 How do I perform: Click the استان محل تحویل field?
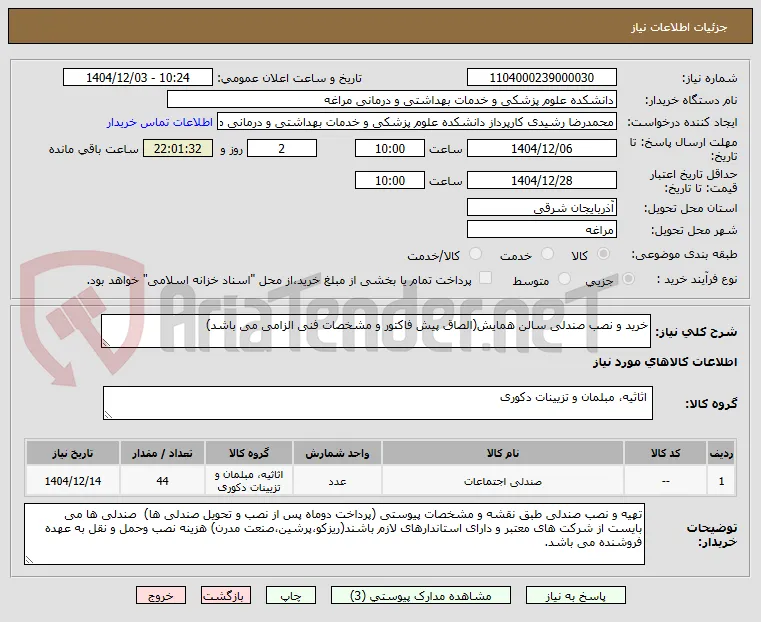(542, 208)
